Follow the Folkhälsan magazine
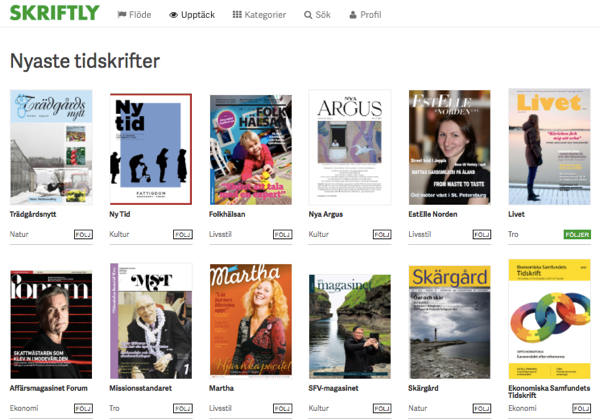 point(281,234)
